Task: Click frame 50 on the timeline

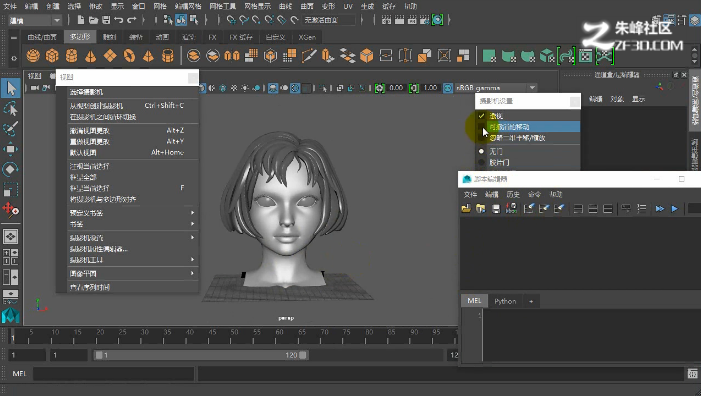Action: 234,336
